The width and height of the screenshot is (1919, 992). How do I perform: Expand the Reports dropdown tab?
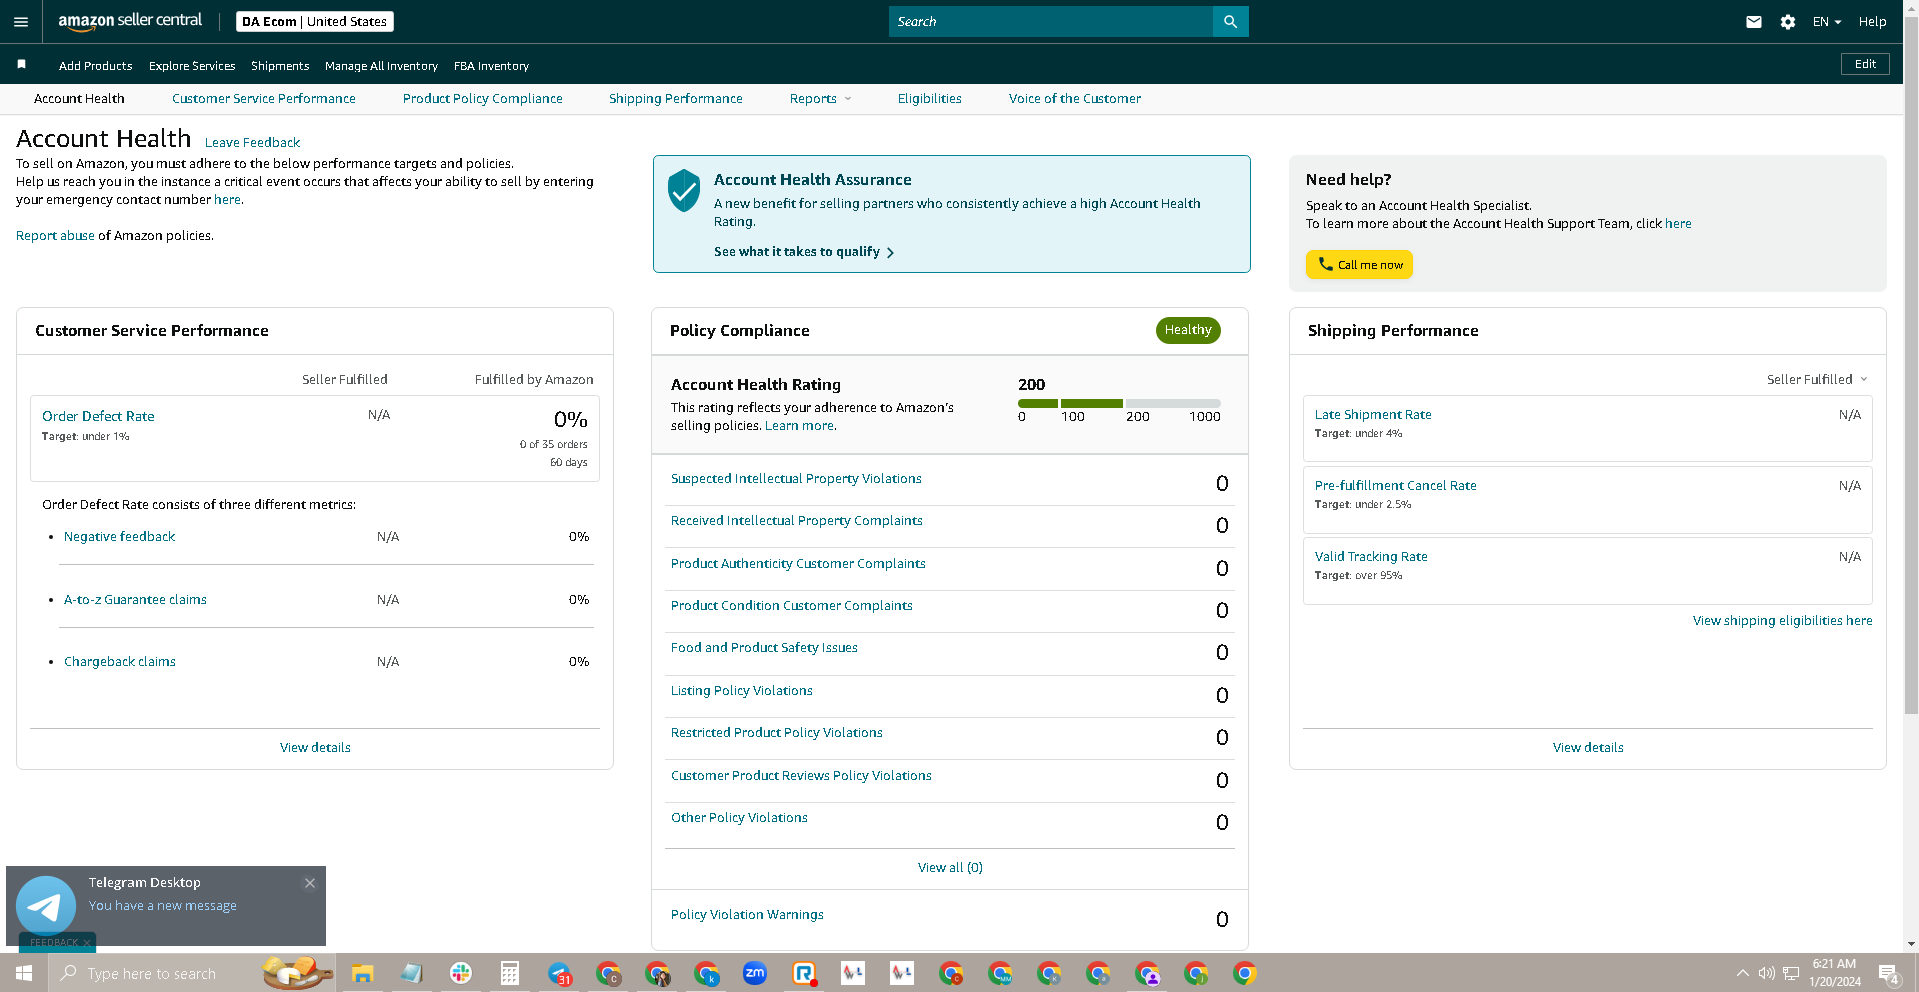pyautogui.click(x=821, y=98)
